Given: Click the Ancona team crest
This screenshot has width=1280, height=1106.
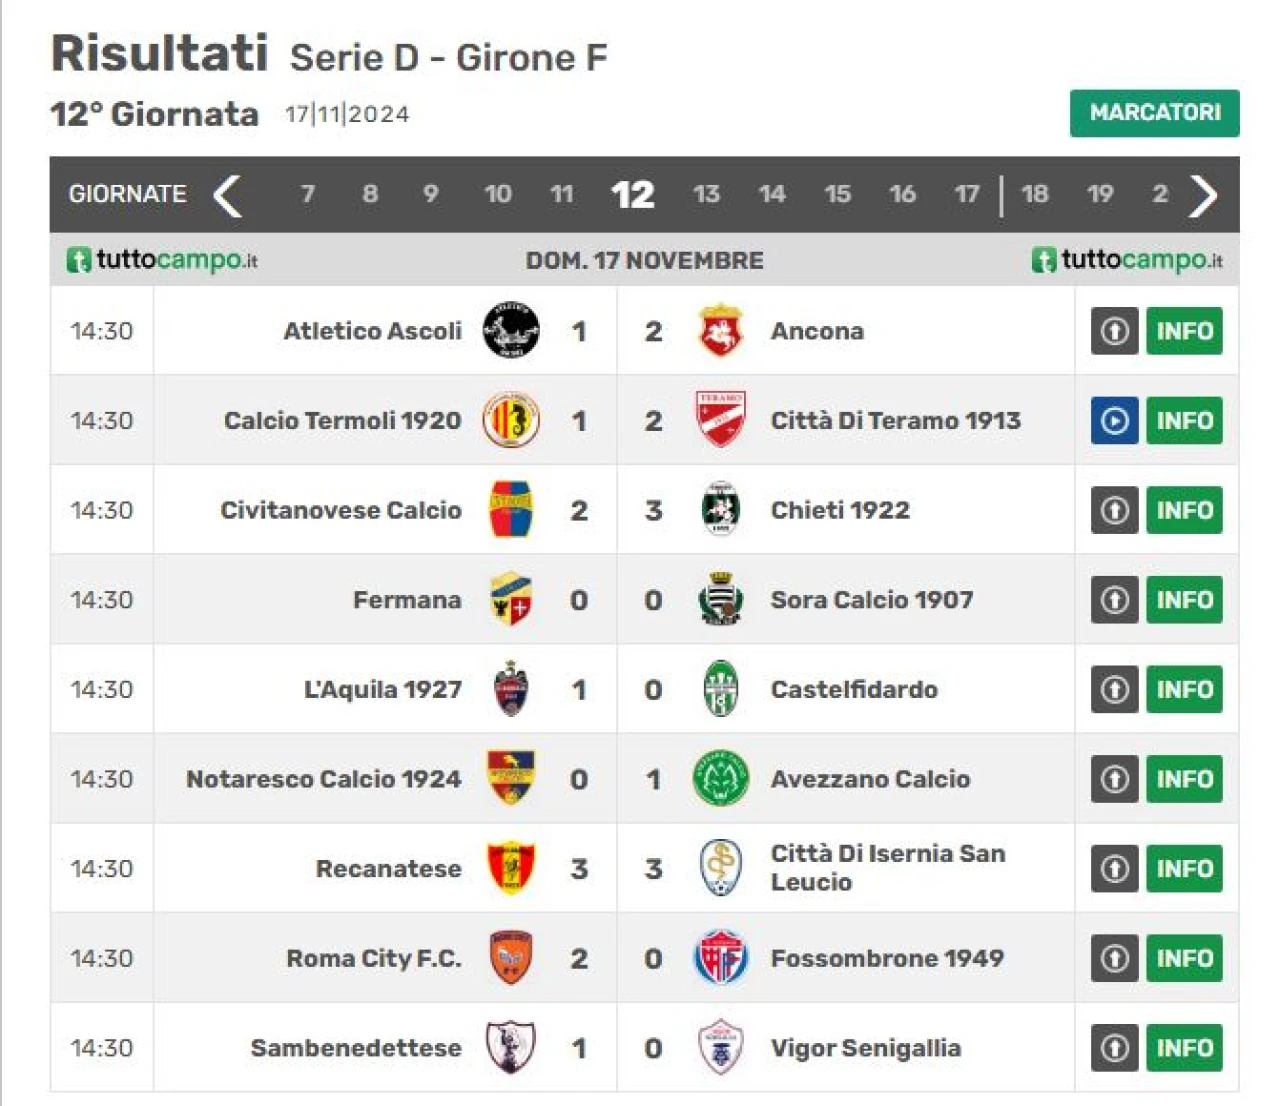Looking at the screenshot, I should (720, 331).
